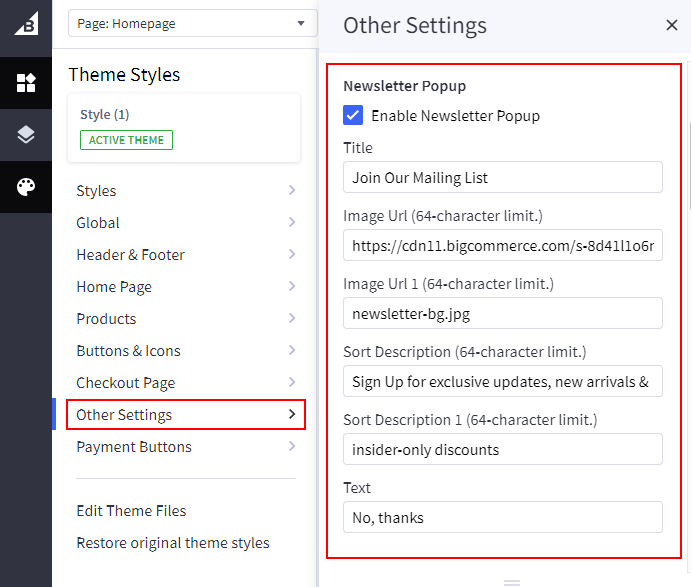The width and height of the screenshot is (691, 587).
Task: Select the Style (1) active theme card
Action: pyautogui.click(x=184, y=128)
